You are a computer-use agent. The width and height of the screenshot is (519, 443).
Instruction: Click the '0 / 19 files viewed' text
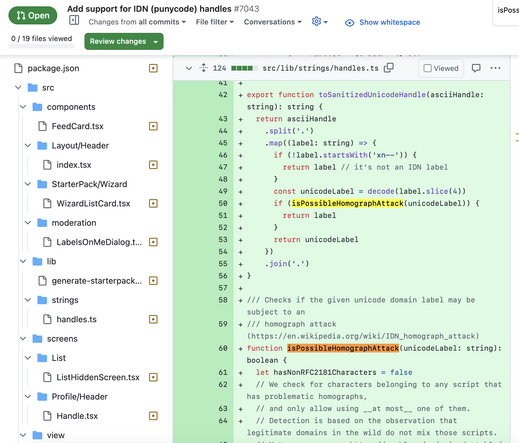click(x=42, y=38)
